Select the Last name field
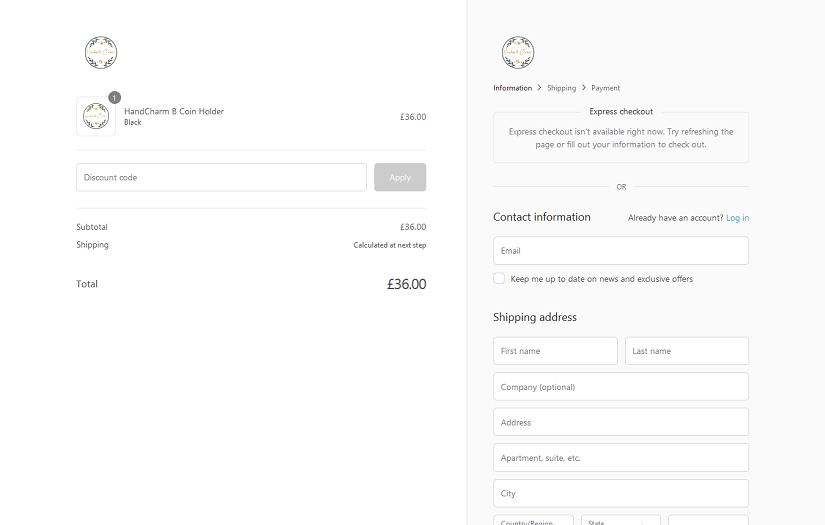 (x=686, y=351)
